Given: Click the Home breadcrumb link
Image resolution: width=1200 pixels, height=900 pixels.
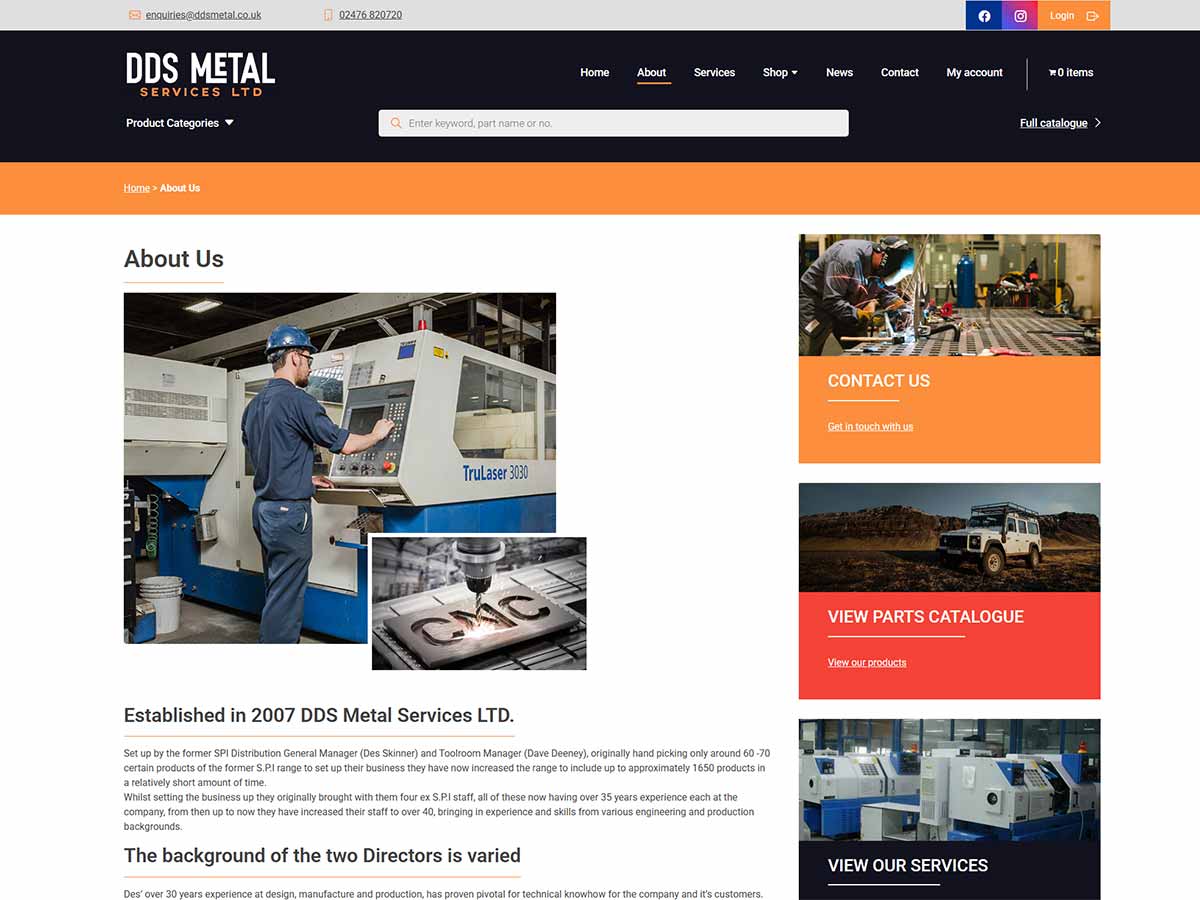Looking at the screenshot, I should 137,188.
